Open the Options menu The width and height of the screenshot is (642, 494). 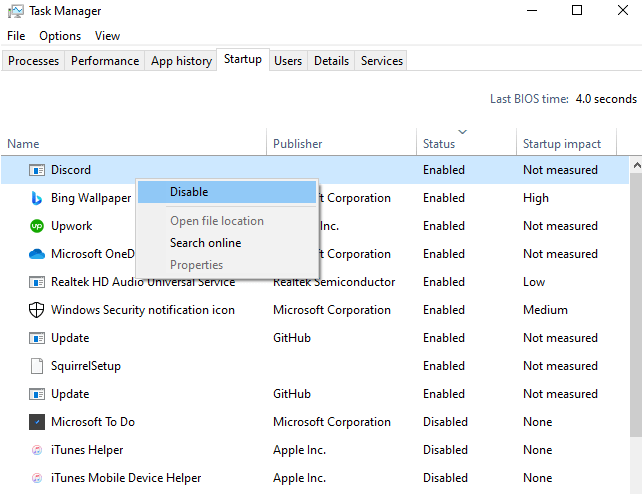[x=60, y=36]
